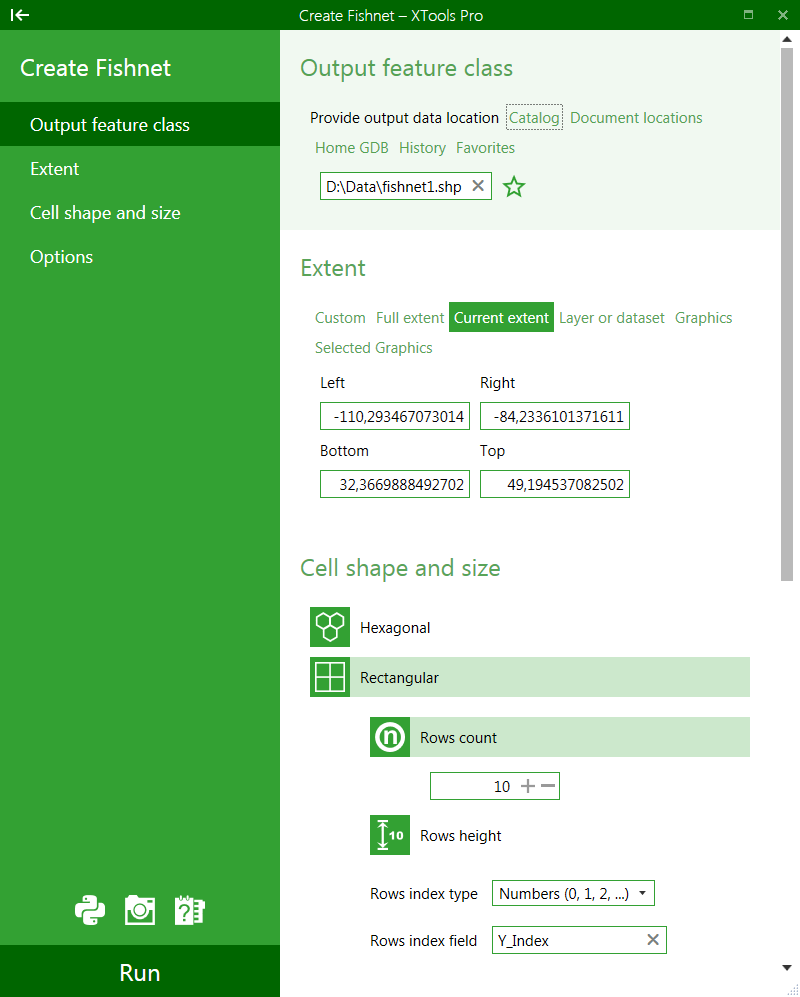The image size is (800, 997).
Task: Switch extent to Custom
Action: click(x=340, y=317)
